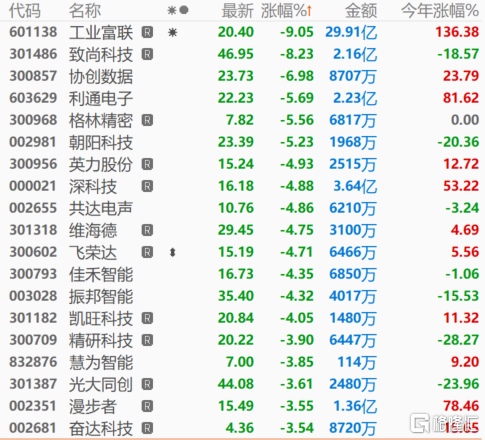Click the R badge beside 深科技
Screen dimensions: 485x440
click(x=147, y=186)
